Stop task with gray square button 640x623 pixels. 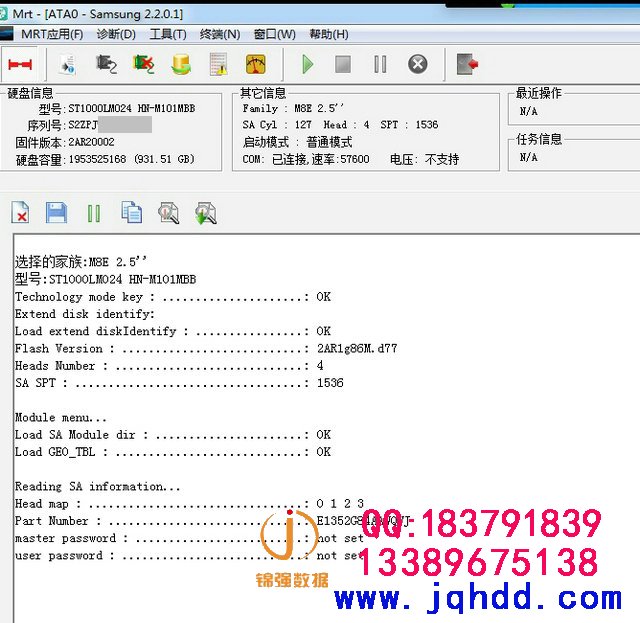343,65
